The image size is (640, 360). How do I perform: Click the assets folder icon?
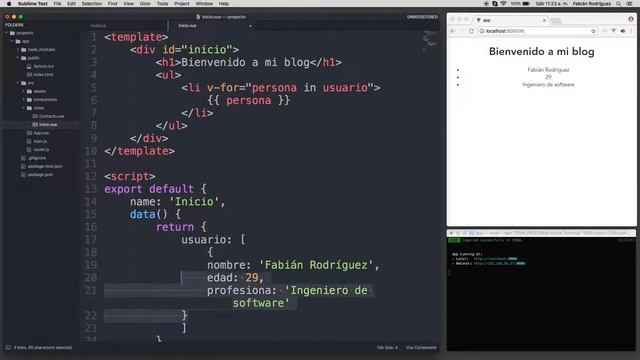pos(29,91)
